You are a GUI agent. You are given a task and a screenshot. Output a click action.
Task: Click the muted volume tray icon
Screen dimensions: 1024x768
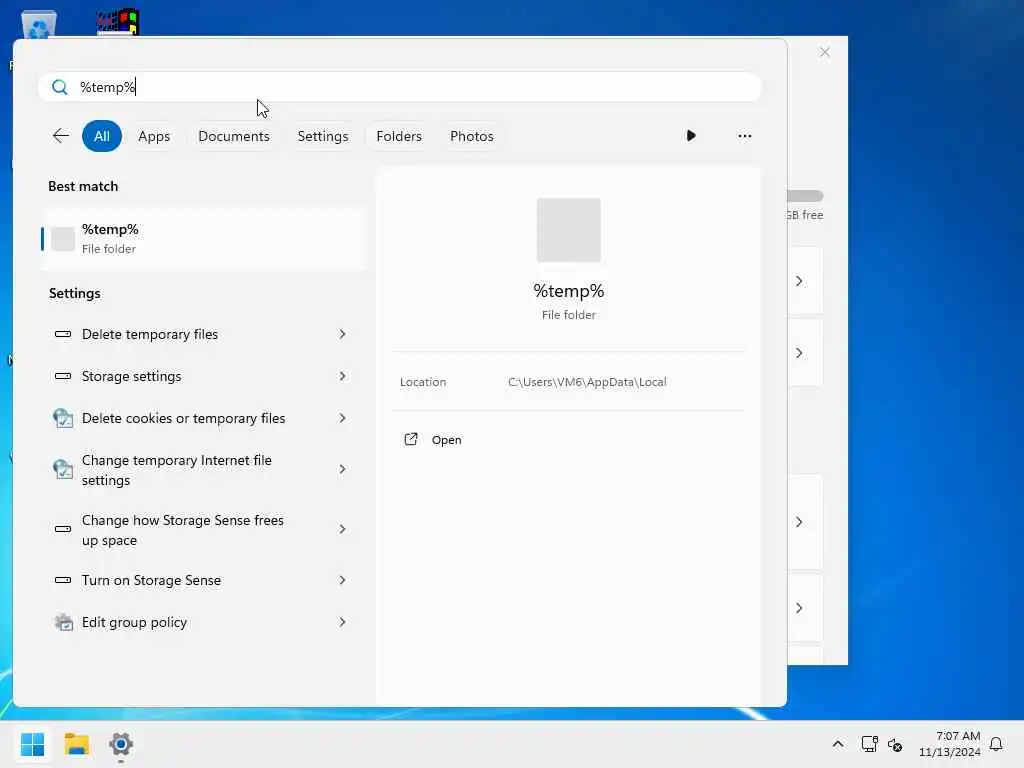[895, 744]
